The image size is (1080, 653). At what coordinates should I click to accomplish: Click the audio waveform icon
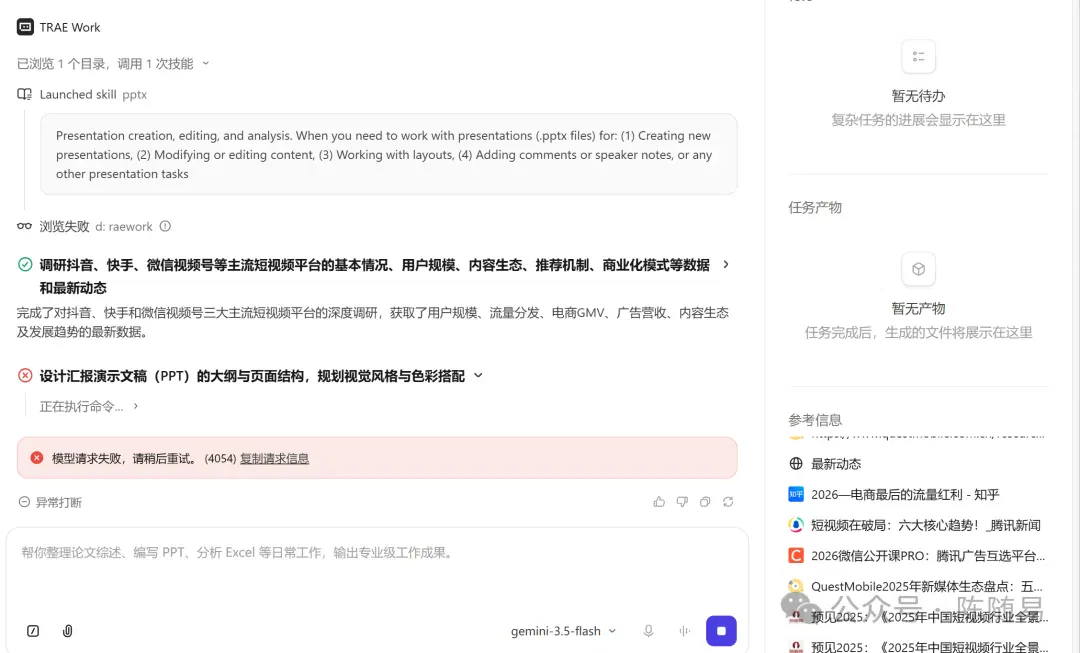pos(684,631)
